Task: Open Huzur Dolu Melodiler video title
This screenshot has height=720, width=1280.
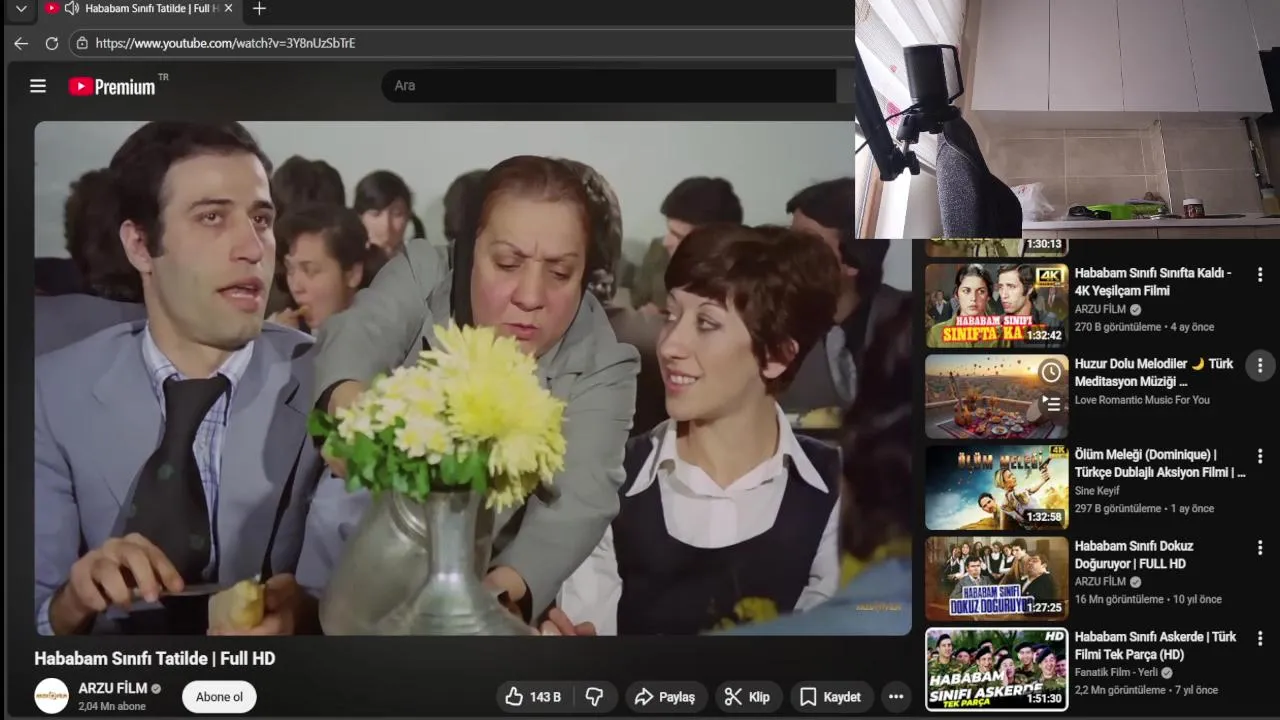Action: [x=1154, y=373]
